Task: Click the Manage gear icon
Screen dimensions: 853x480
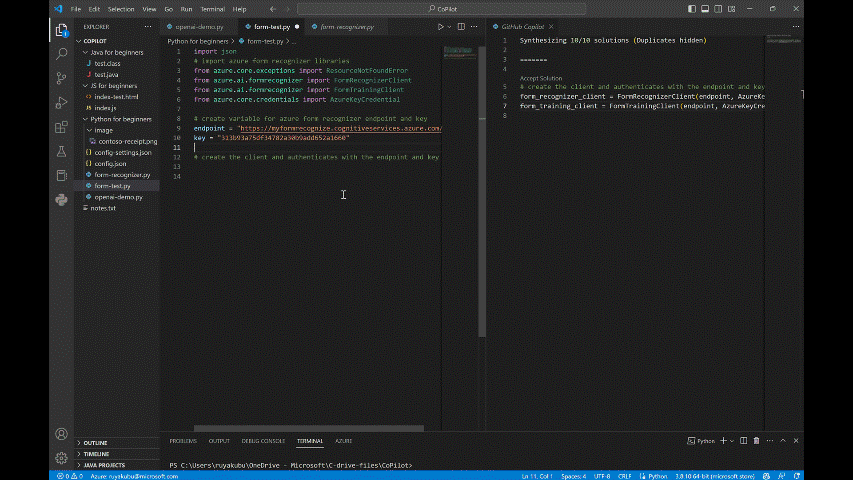Action: pyautogui.click(x=61, y=458)
